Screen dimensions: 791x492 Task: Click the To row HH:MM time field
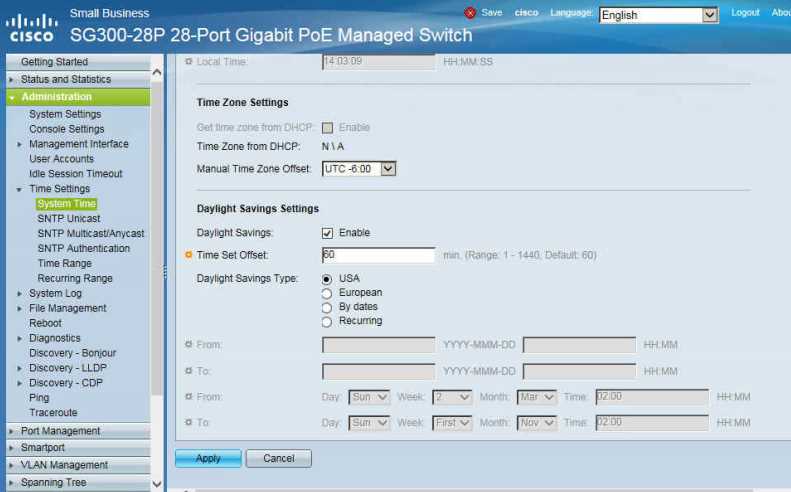[x=579, y=371]
